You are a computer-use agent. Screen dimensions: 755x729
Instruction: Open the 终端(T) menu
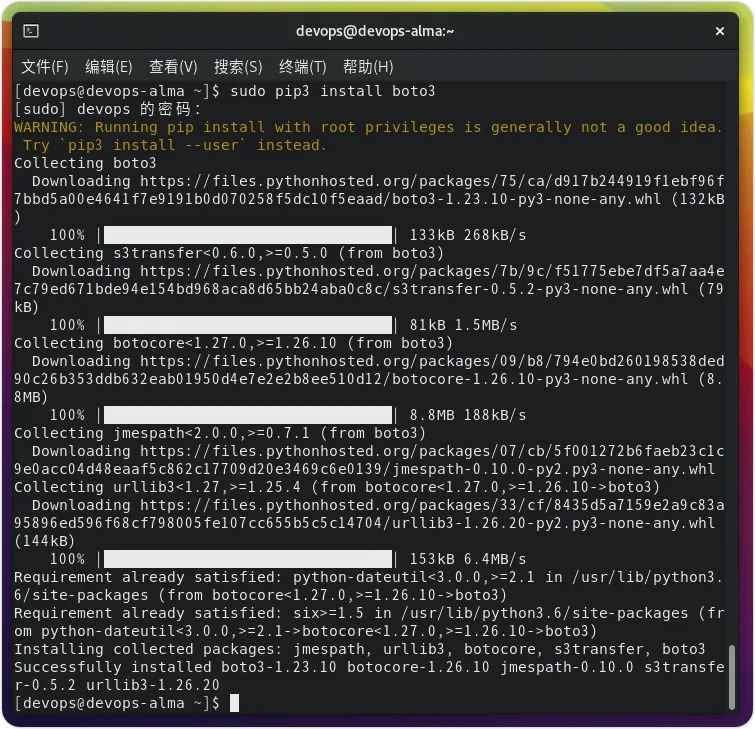point(303,67)
